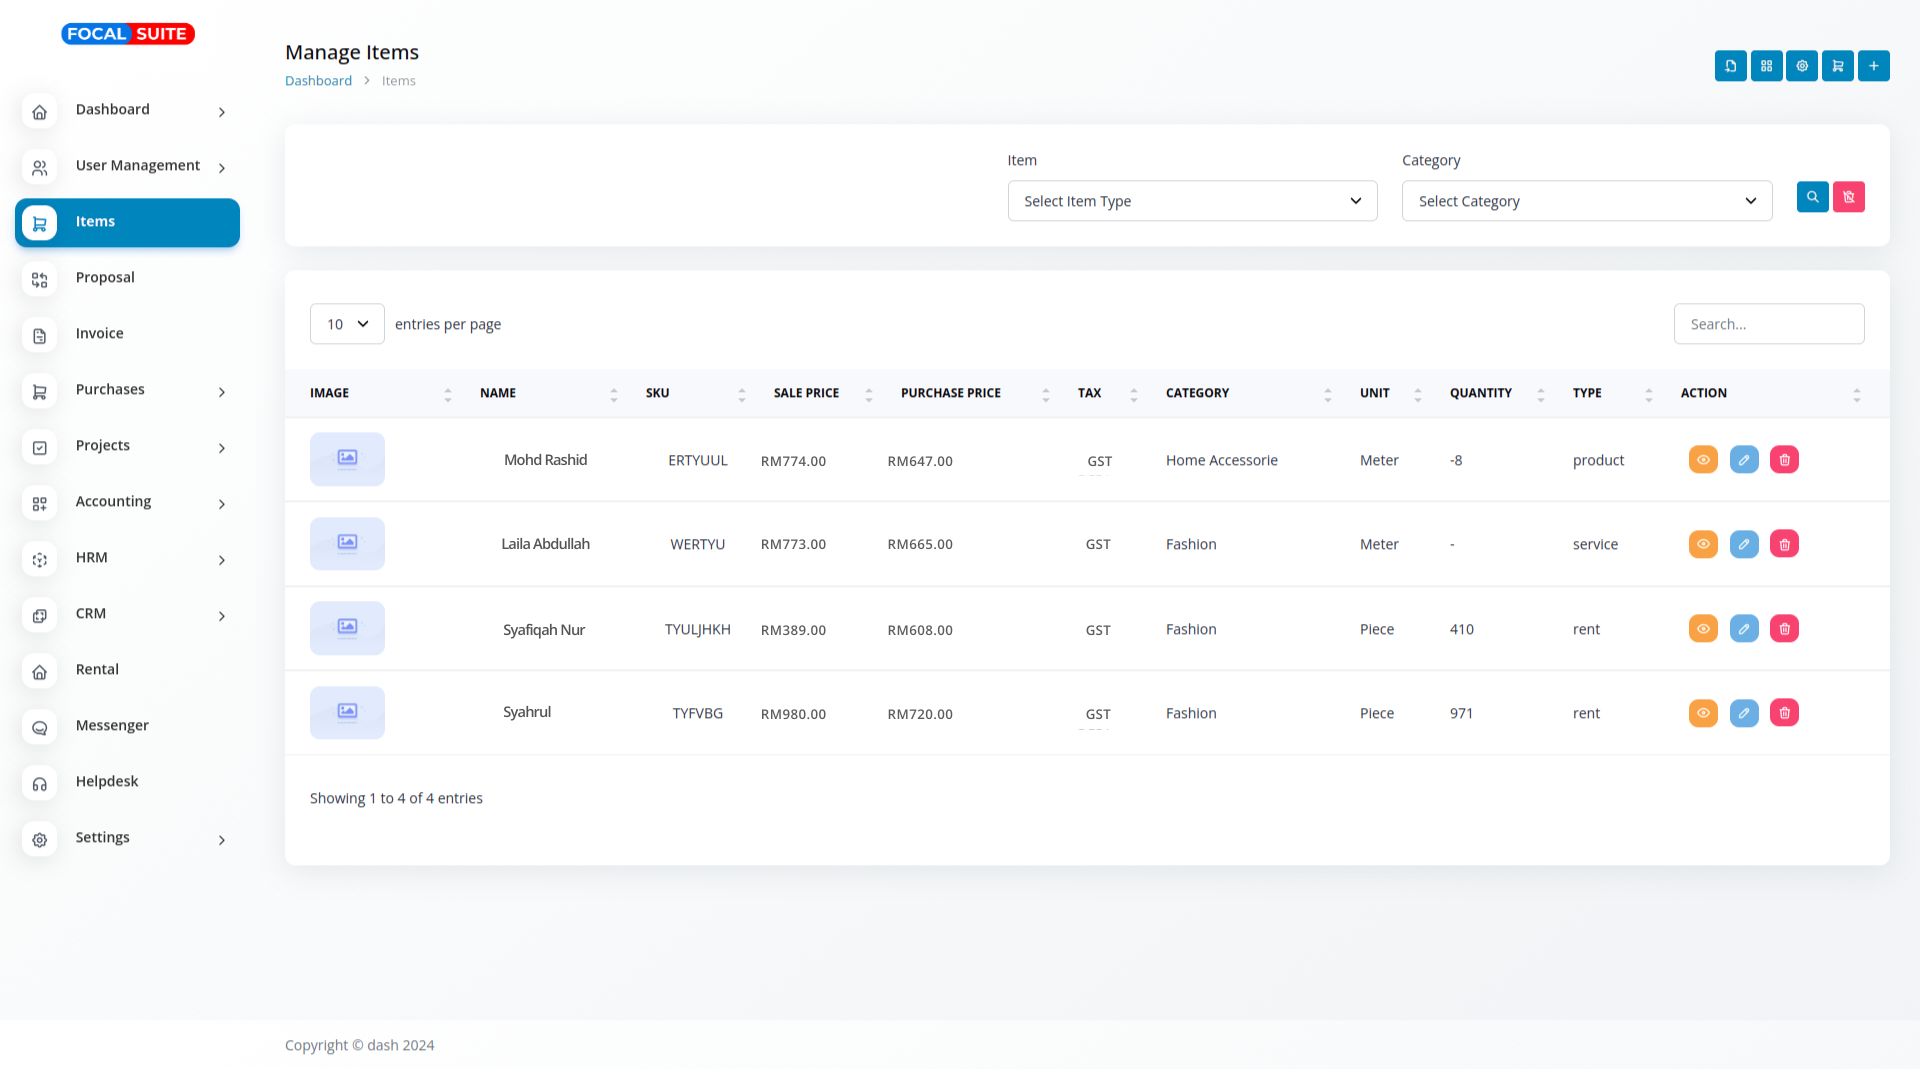View Mohd Rashid item details eye icon

click(x=1702, y=460)
